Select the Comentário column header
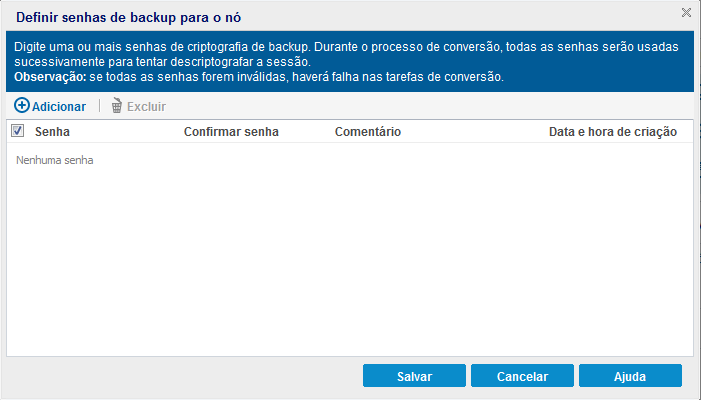The width and height of the screenshot is (701, 401). point(368,131)
